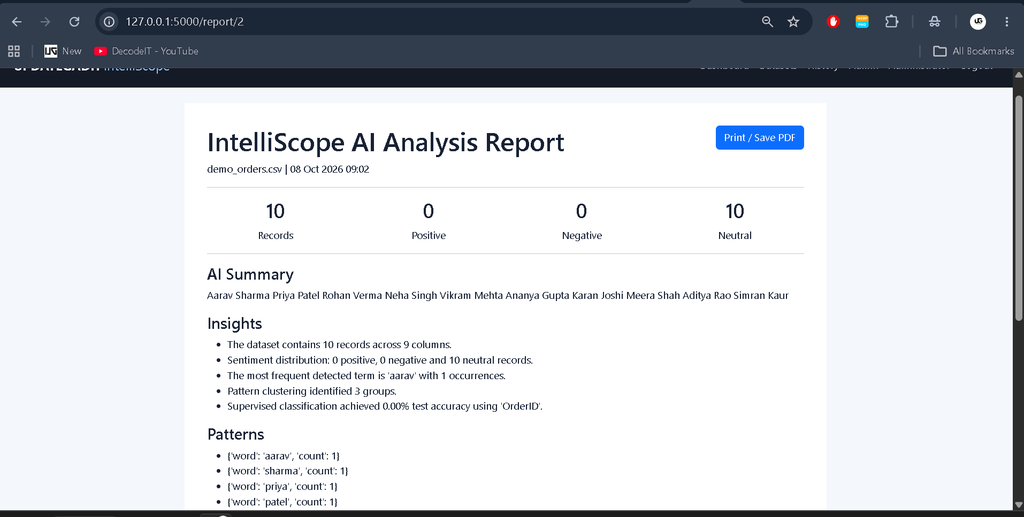Open the DecodeIT - YouTube bookmark
The image size is (1024, 517).
pos(146,51)
